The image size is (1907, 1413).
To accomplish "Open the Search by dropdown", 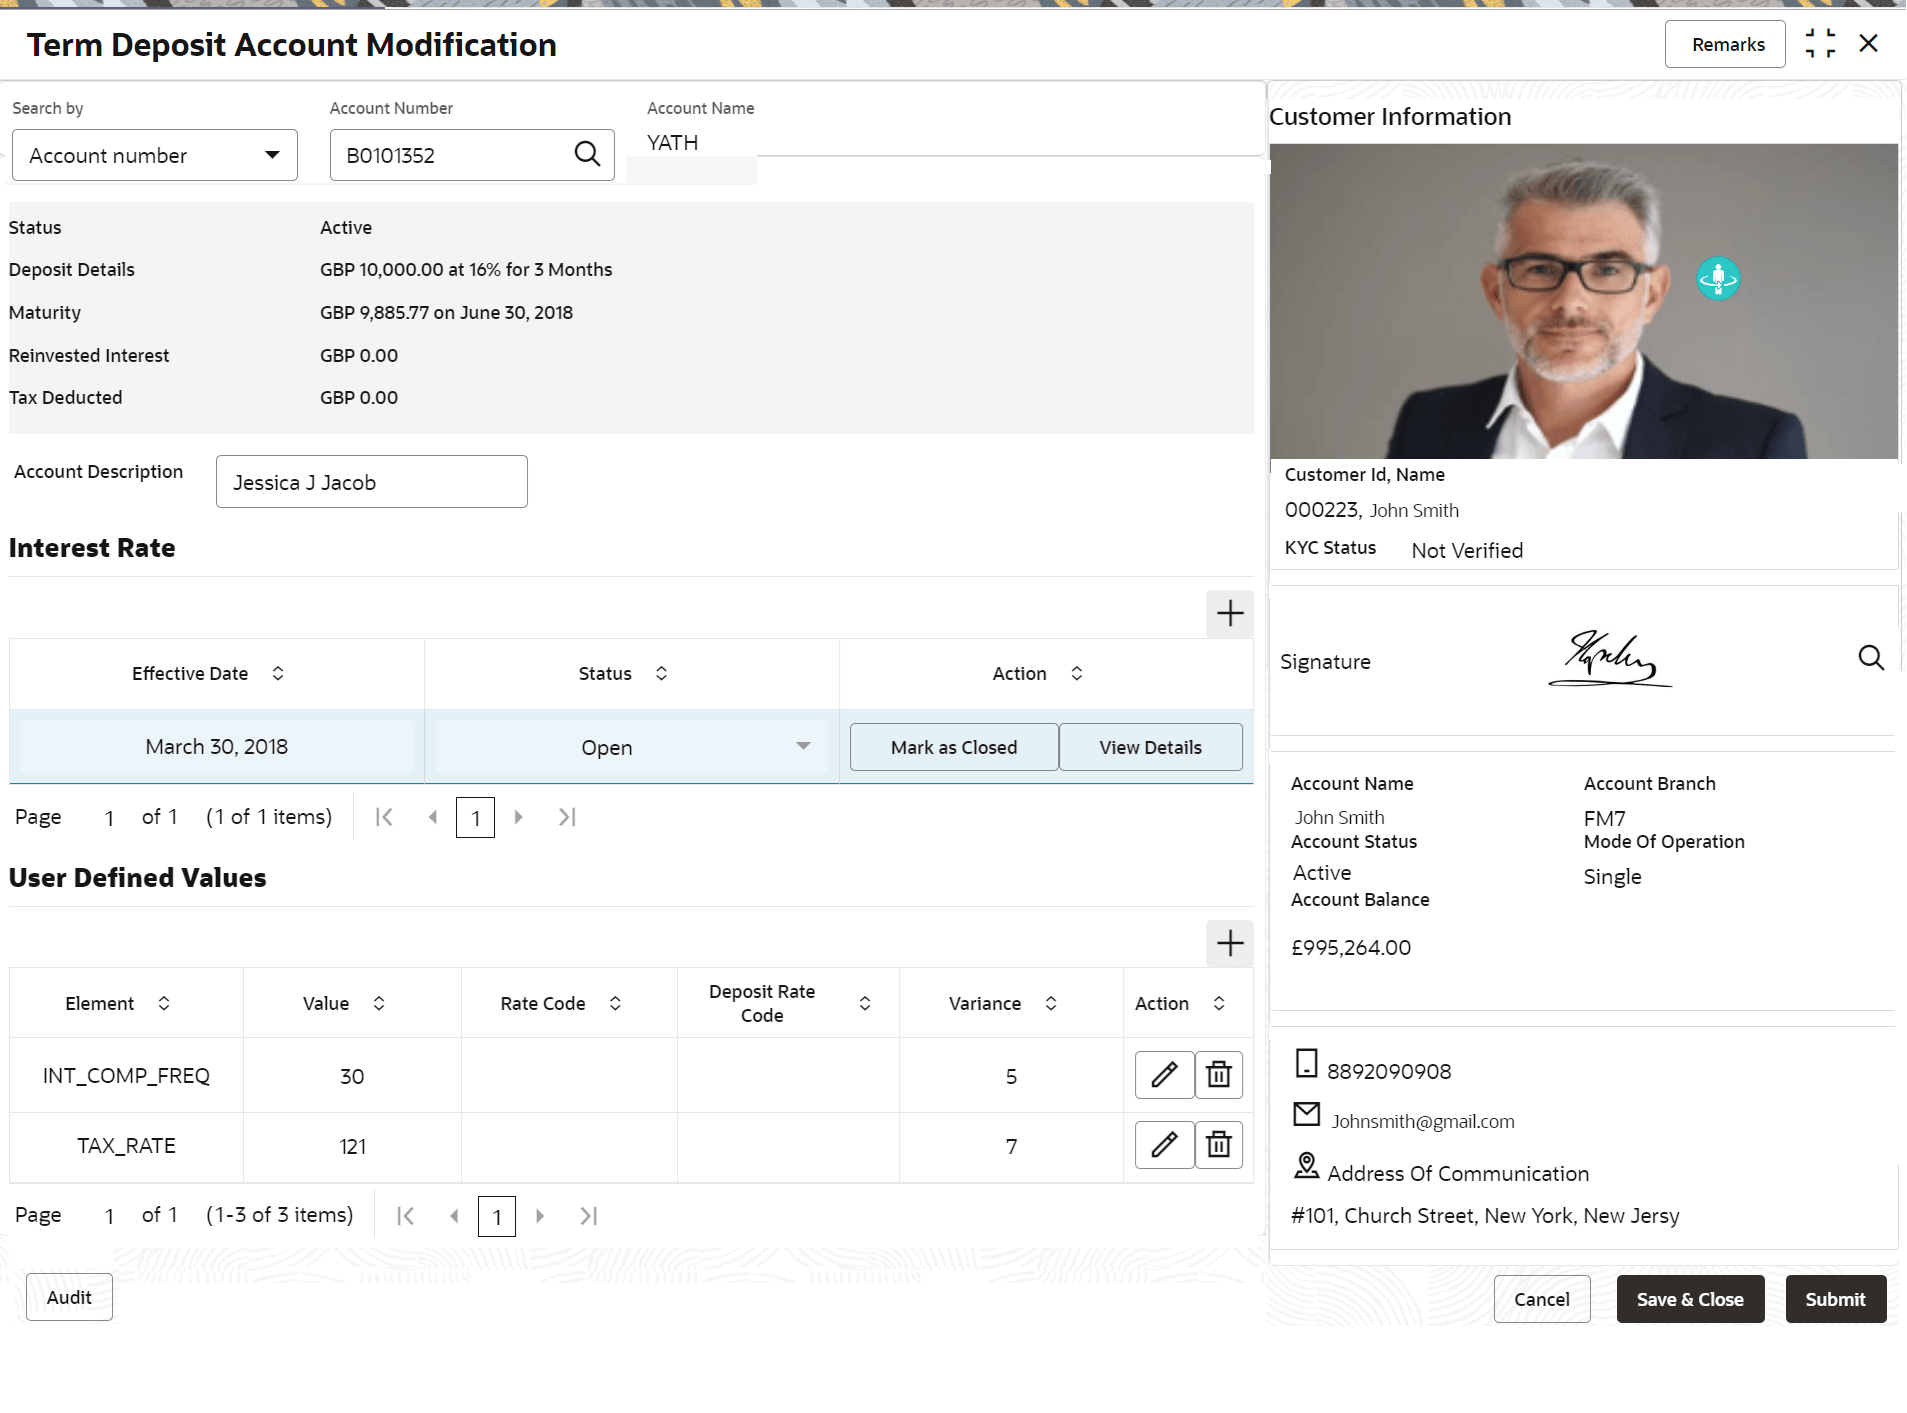I will point(155,155).
